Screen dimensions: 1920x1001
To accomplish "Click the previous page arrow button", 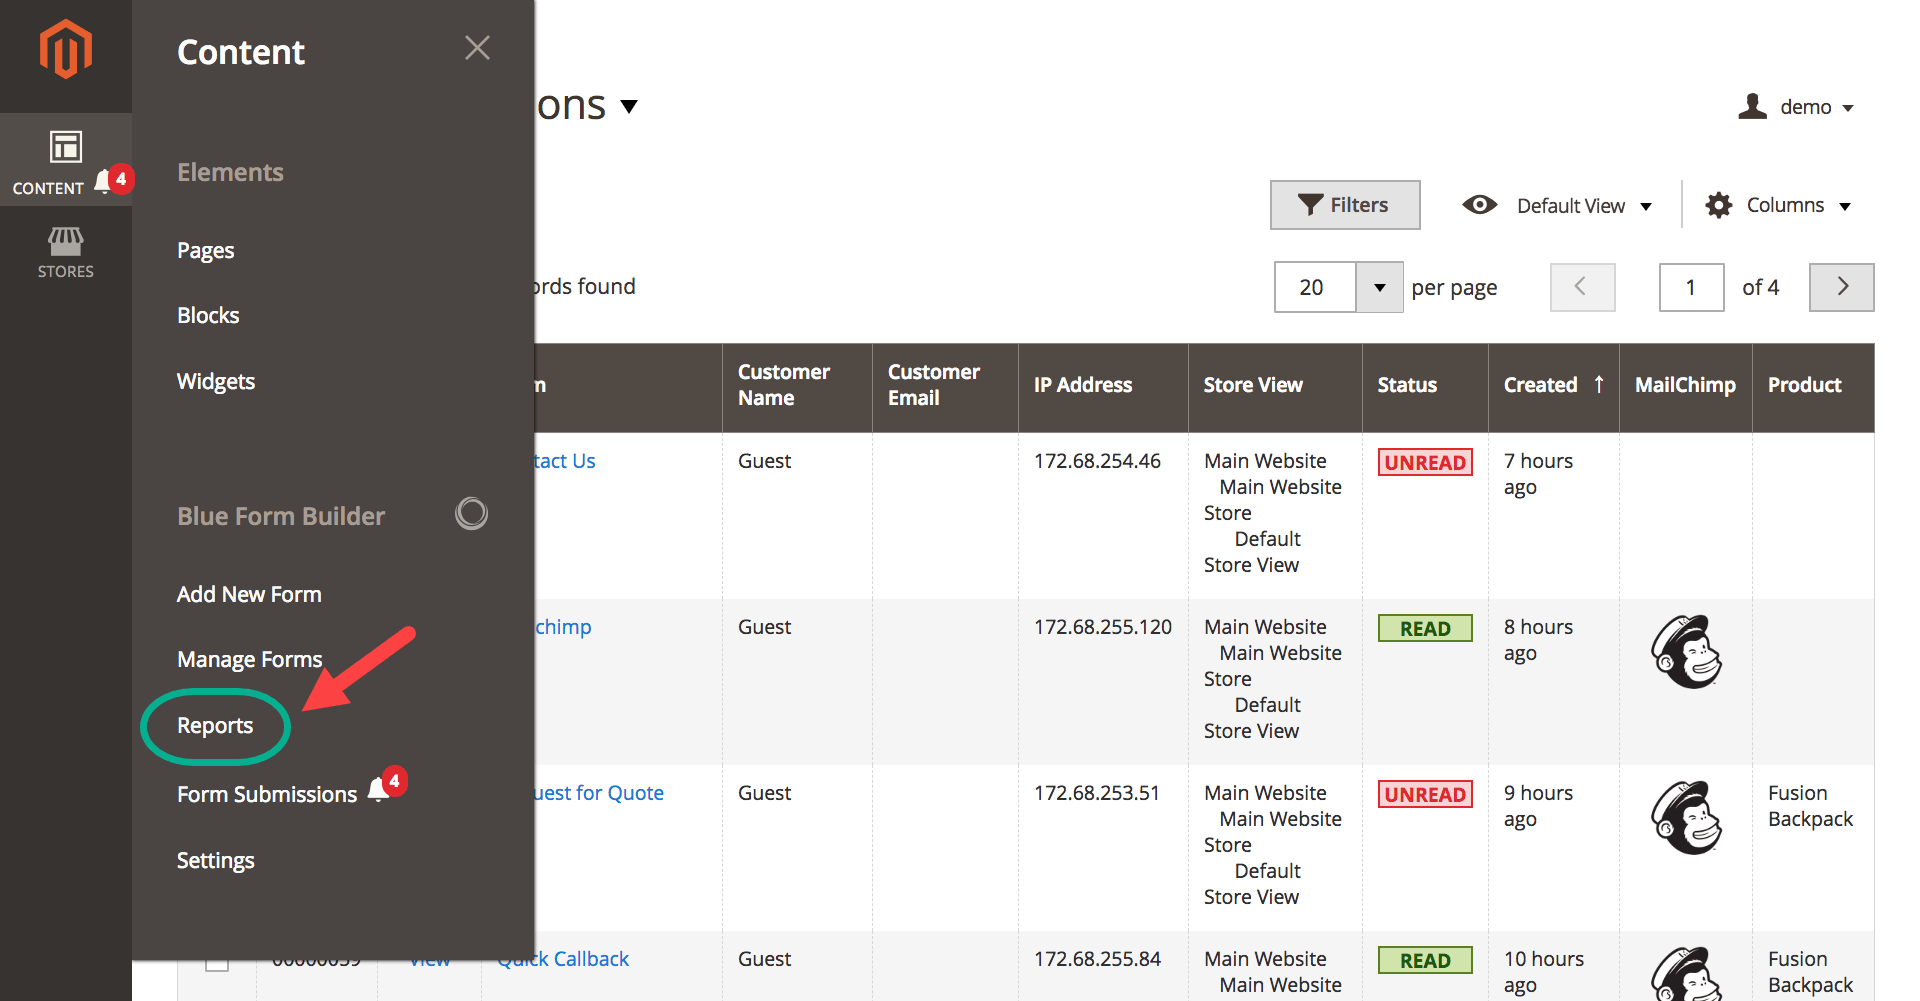I will click(x=1582, y=287).
